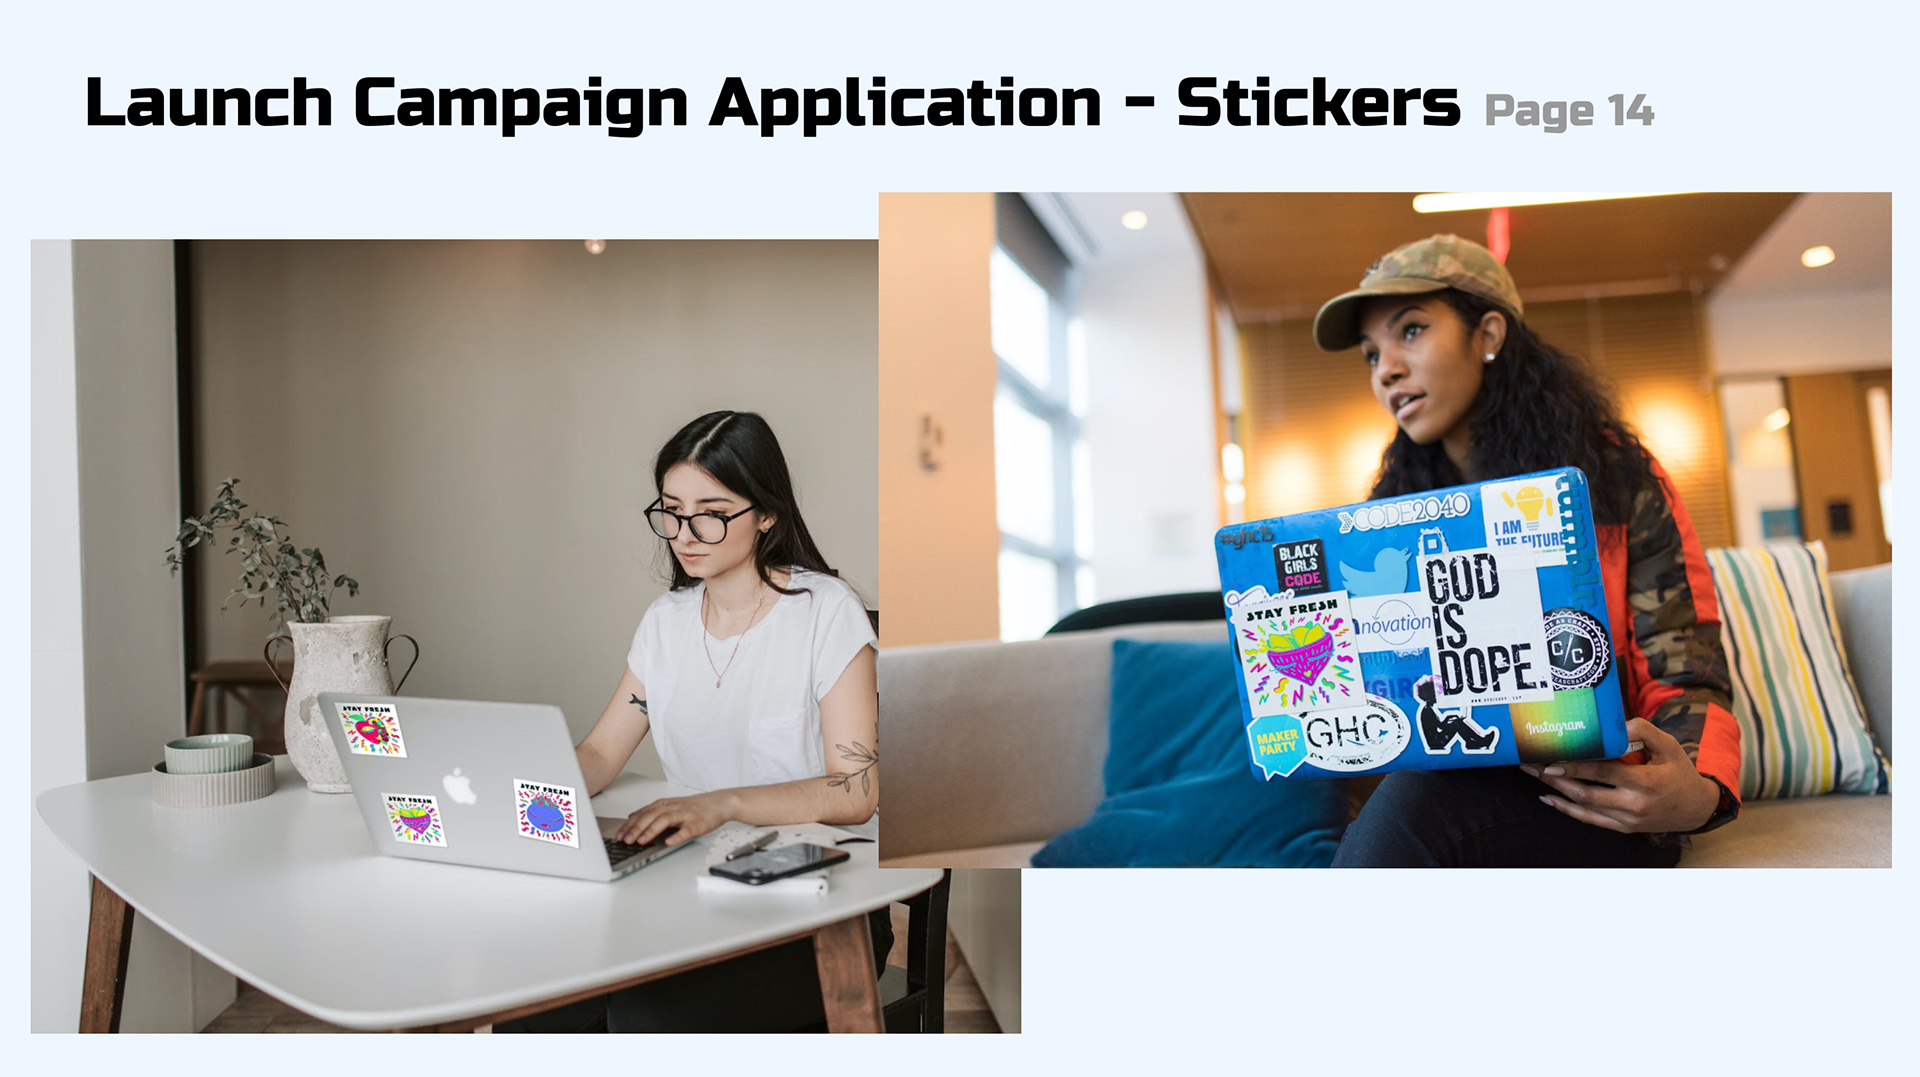Click the Apple logo on the silver laptop
This screenshot has height=1077, width=1920.
[459, 786]
